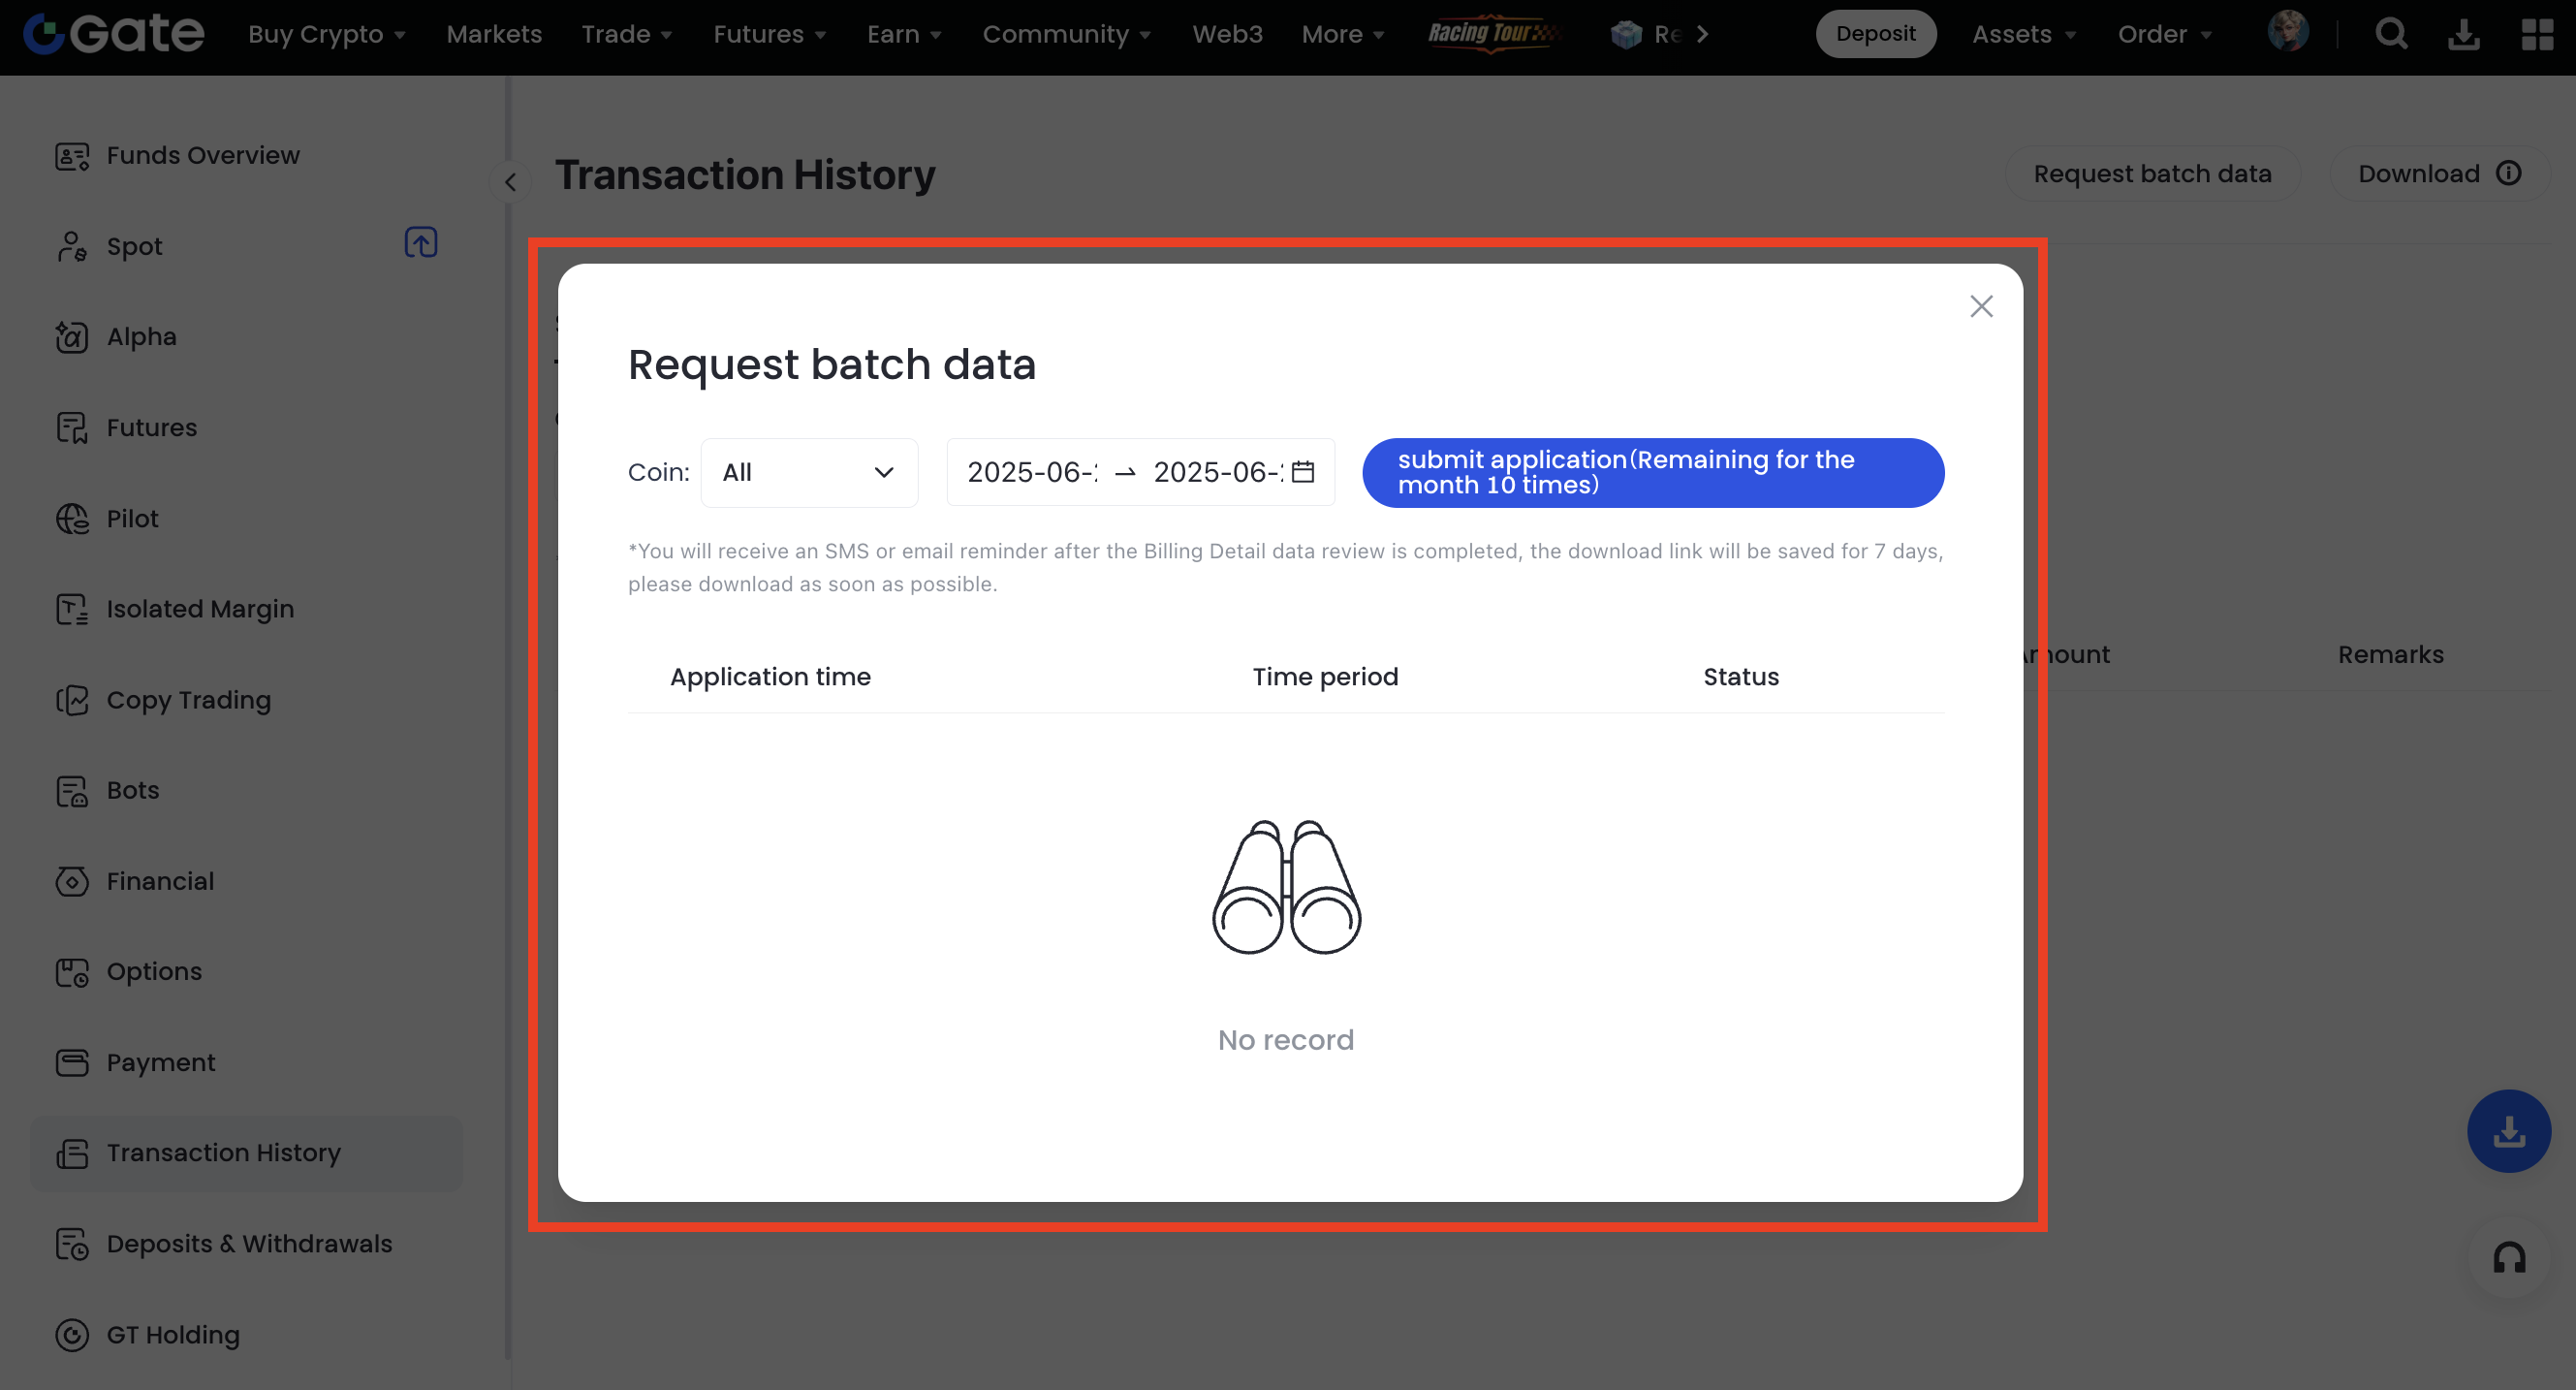Select Deposits & Withdrawals in sidebar
This screenshot has width=2576, height=1390.
click(x=249, y=1243)
